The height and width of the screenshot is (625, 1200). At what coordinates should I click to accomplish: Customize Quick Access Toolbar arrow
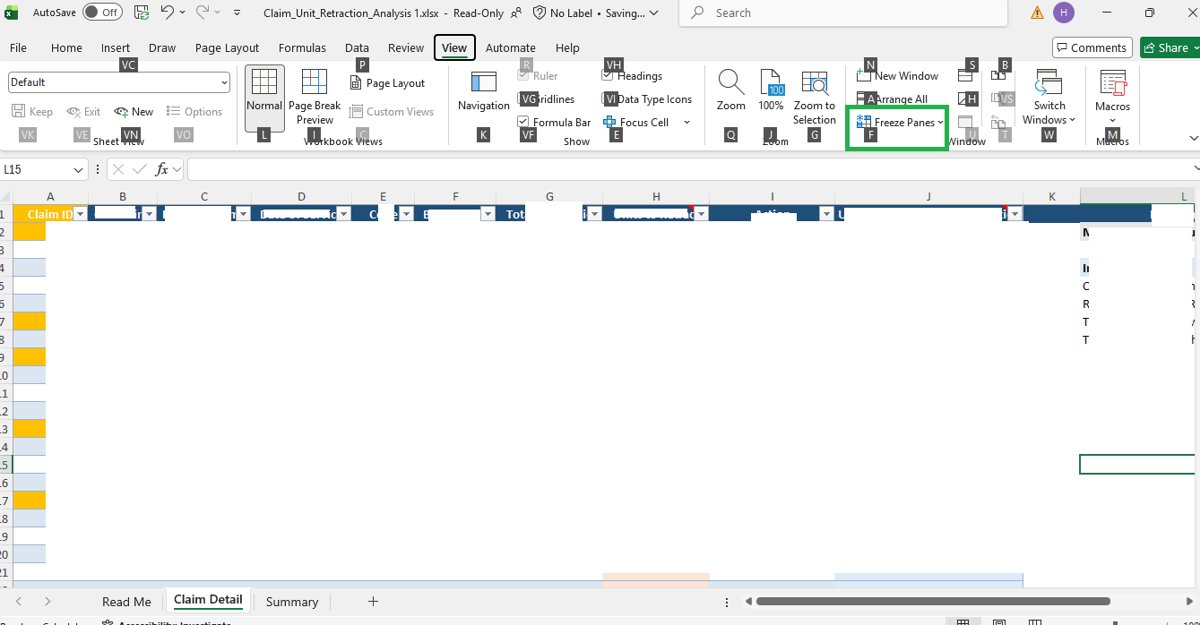[x=237, y=13]
